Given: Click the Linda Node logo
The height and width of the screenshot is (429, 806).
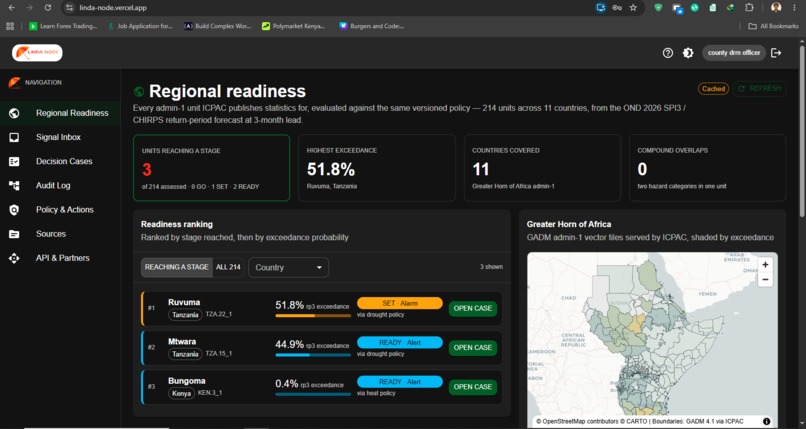Looking at the screenshot, I should 37,52.
